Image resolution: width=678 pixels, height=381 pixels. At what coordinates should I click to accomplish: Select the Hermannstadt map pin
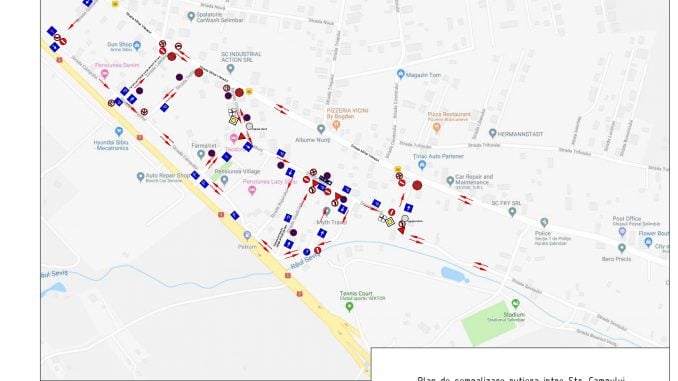coord(493,133)
